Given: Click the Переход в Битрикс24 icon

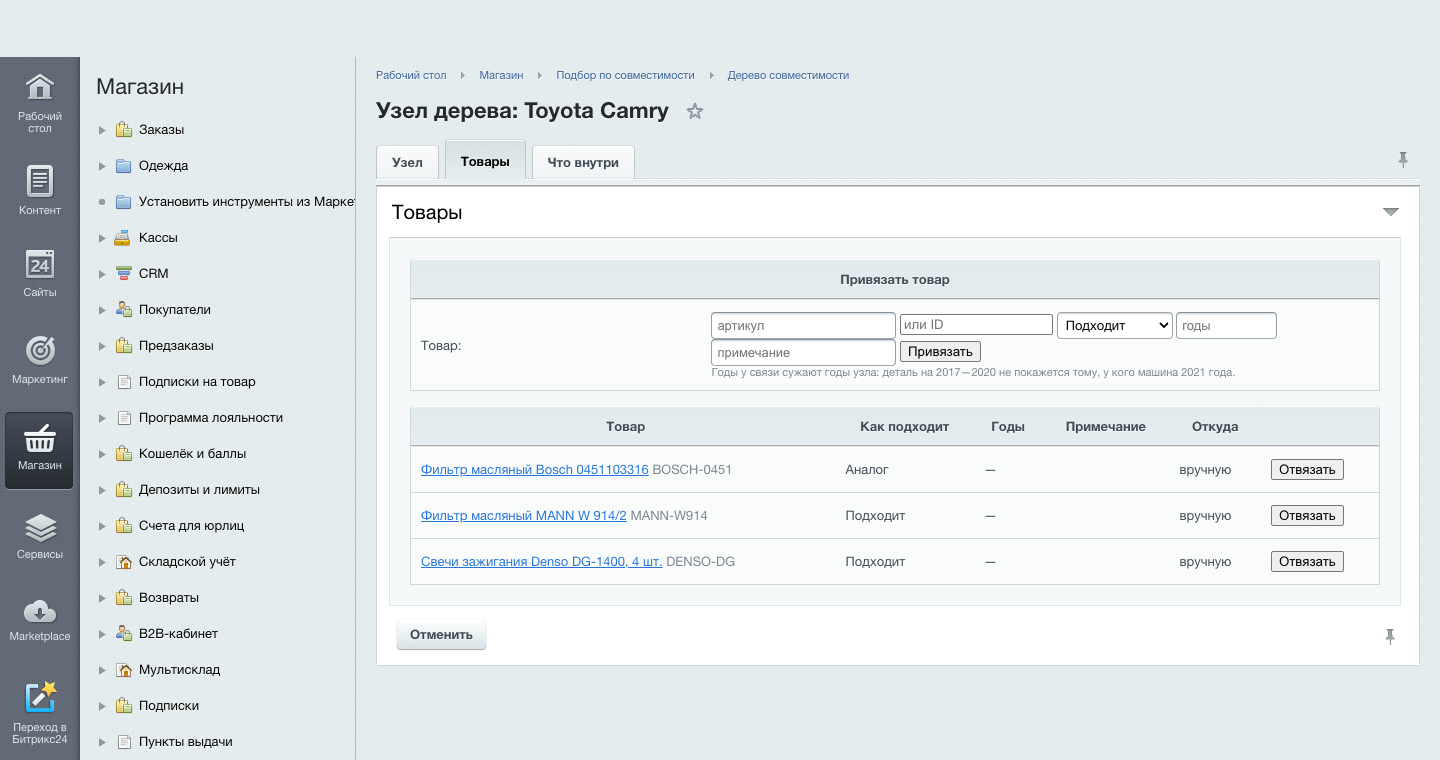Looking at the screenshot, I should pyautogui.click(x=39, y=697).
